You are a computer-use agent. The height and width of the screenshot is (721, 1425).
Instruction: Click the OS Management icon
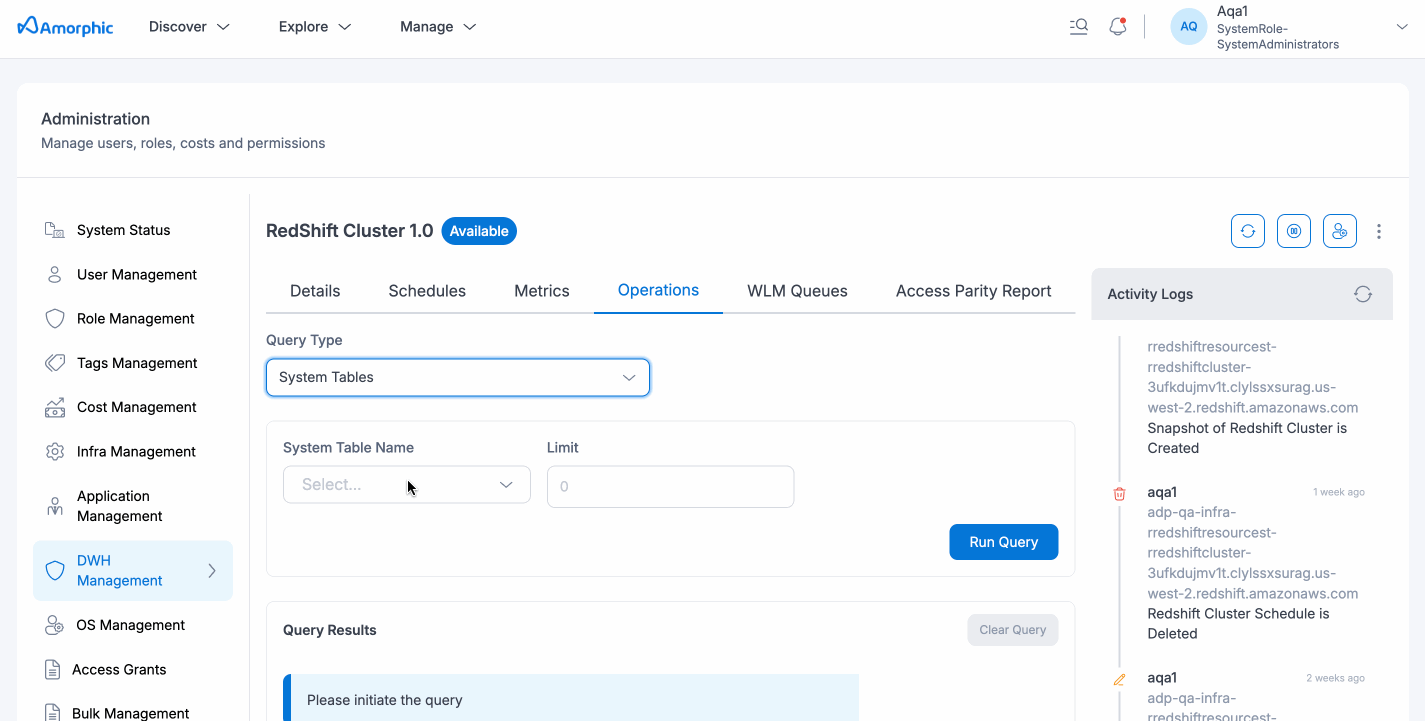55,625
